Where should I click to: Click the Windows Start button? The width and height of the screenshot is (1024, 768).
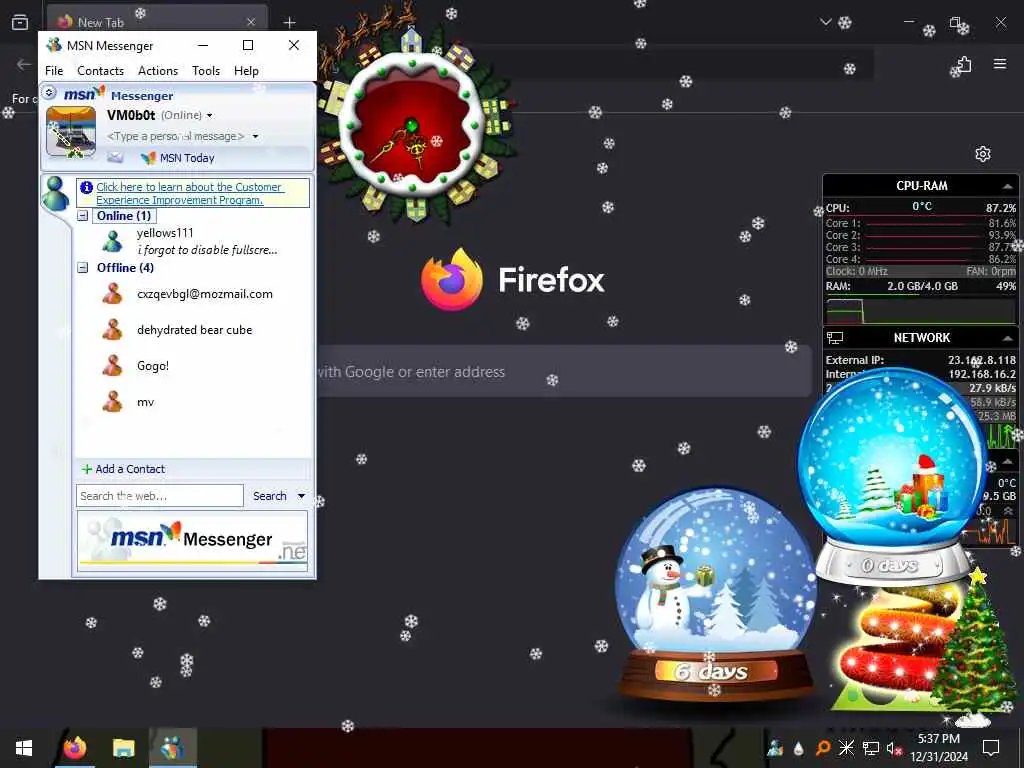[x=24, y=748]
